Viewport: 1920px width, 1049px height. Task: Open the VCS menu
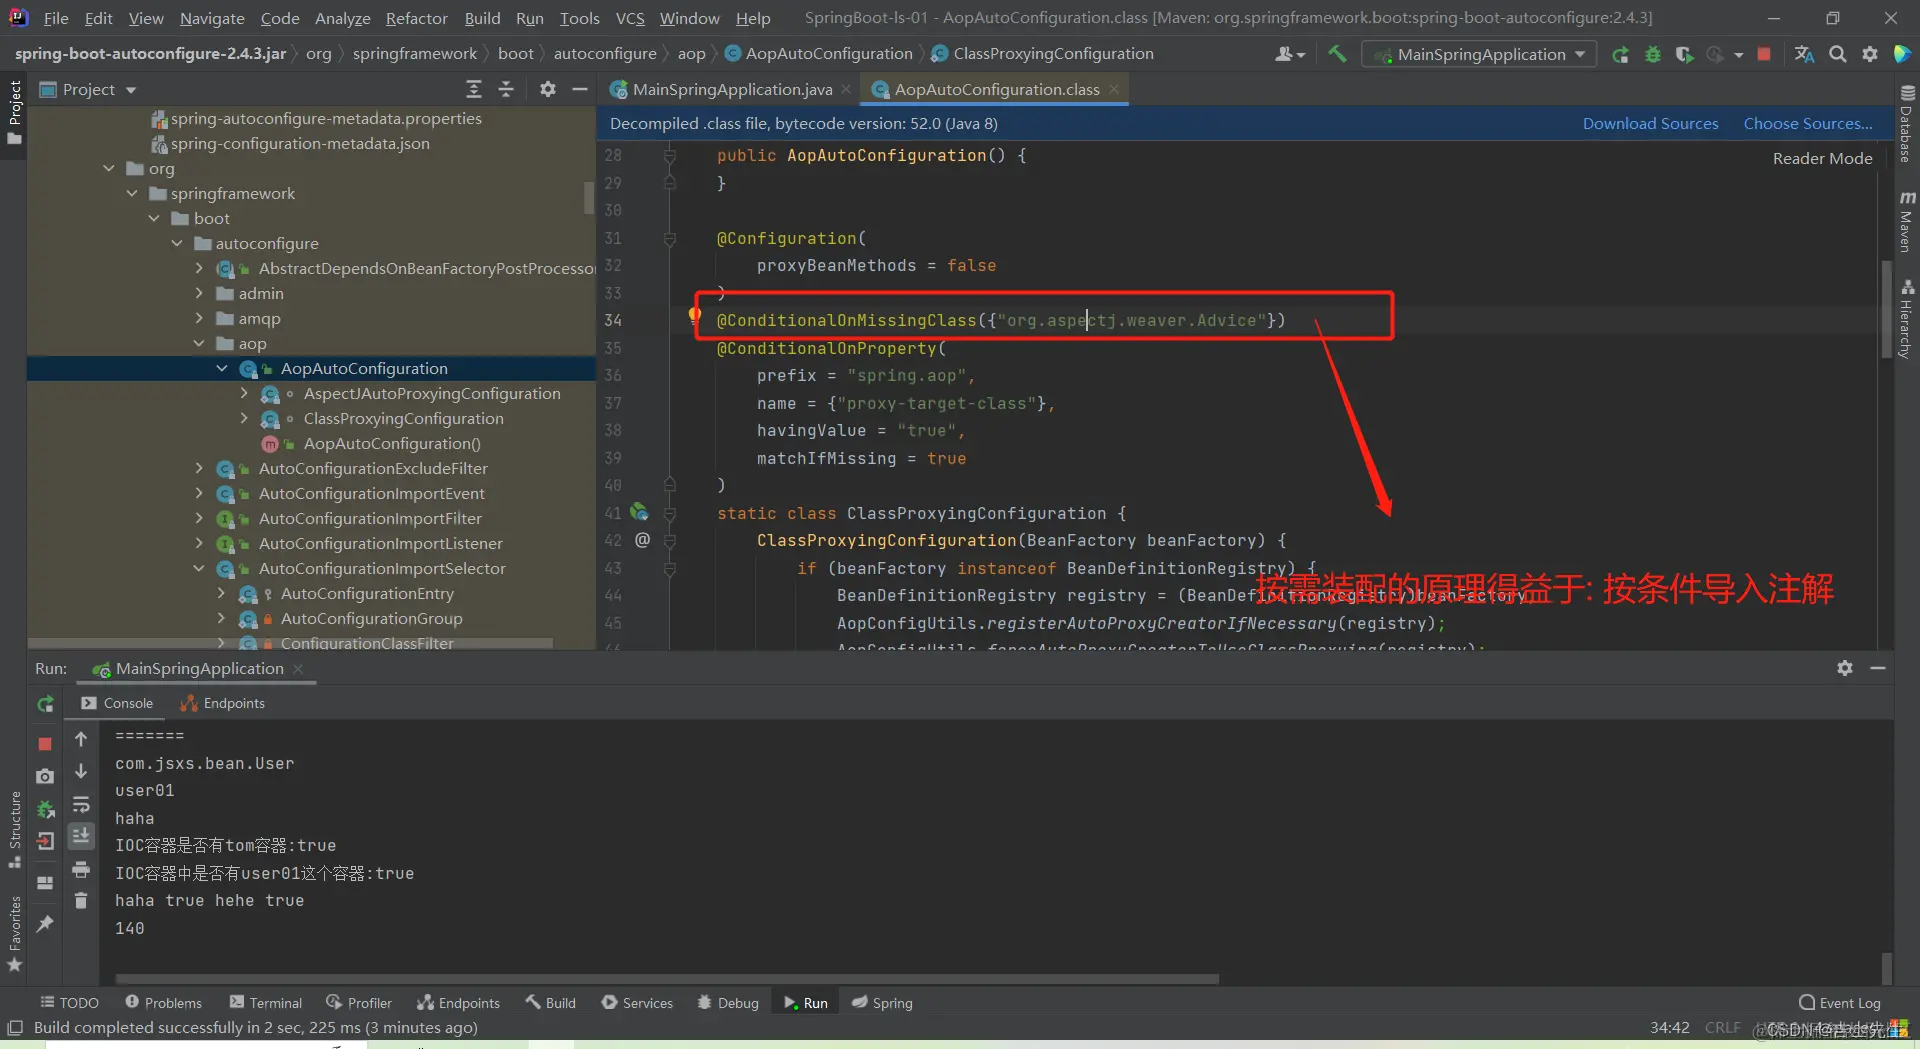tap(630, 18)
